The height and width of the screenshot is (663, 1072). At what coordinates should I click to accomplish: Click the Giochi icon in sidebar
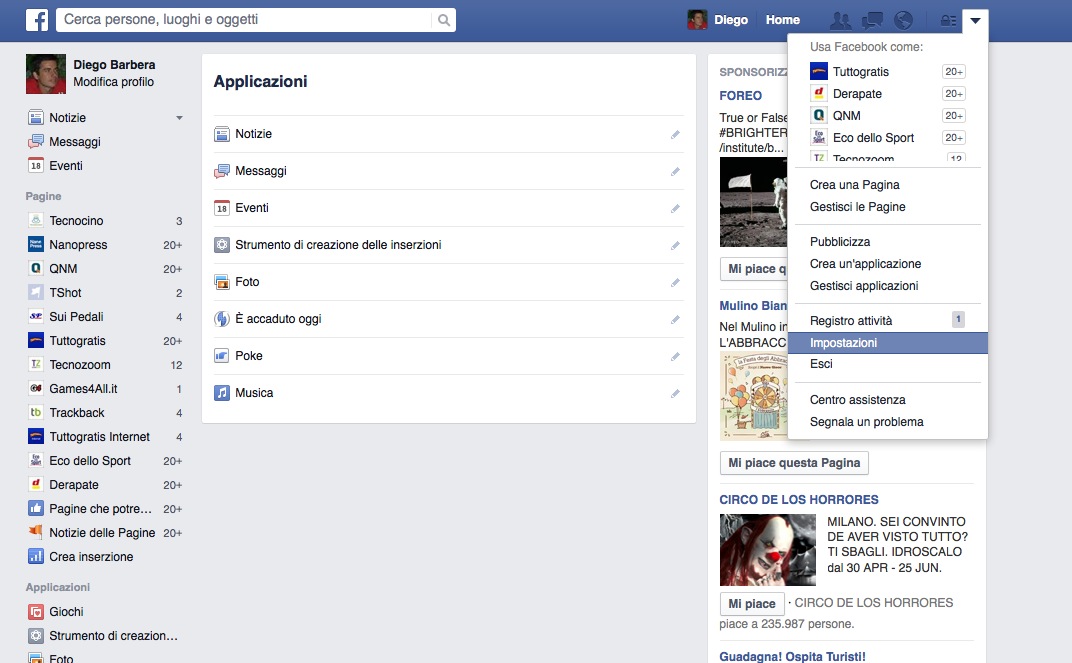36,612
